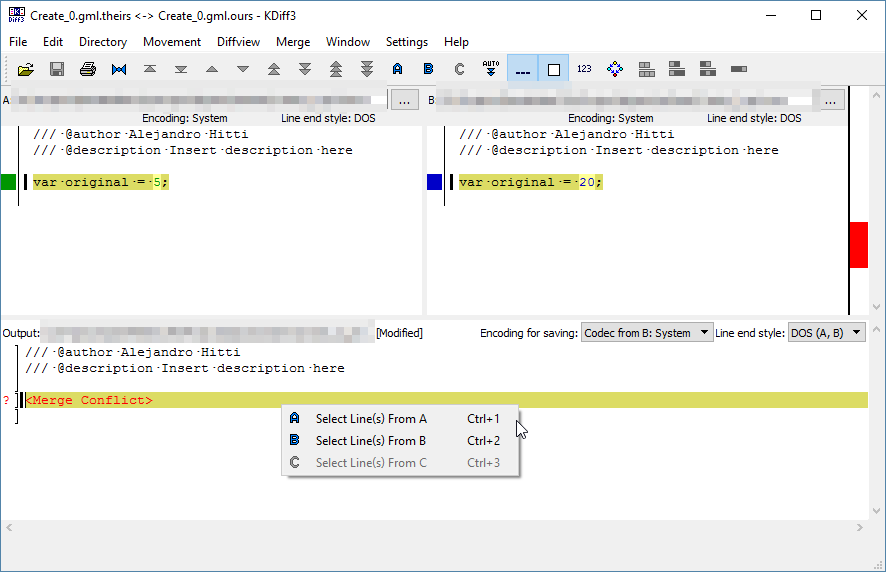Open the Line end style dropdown

point(826,333)
